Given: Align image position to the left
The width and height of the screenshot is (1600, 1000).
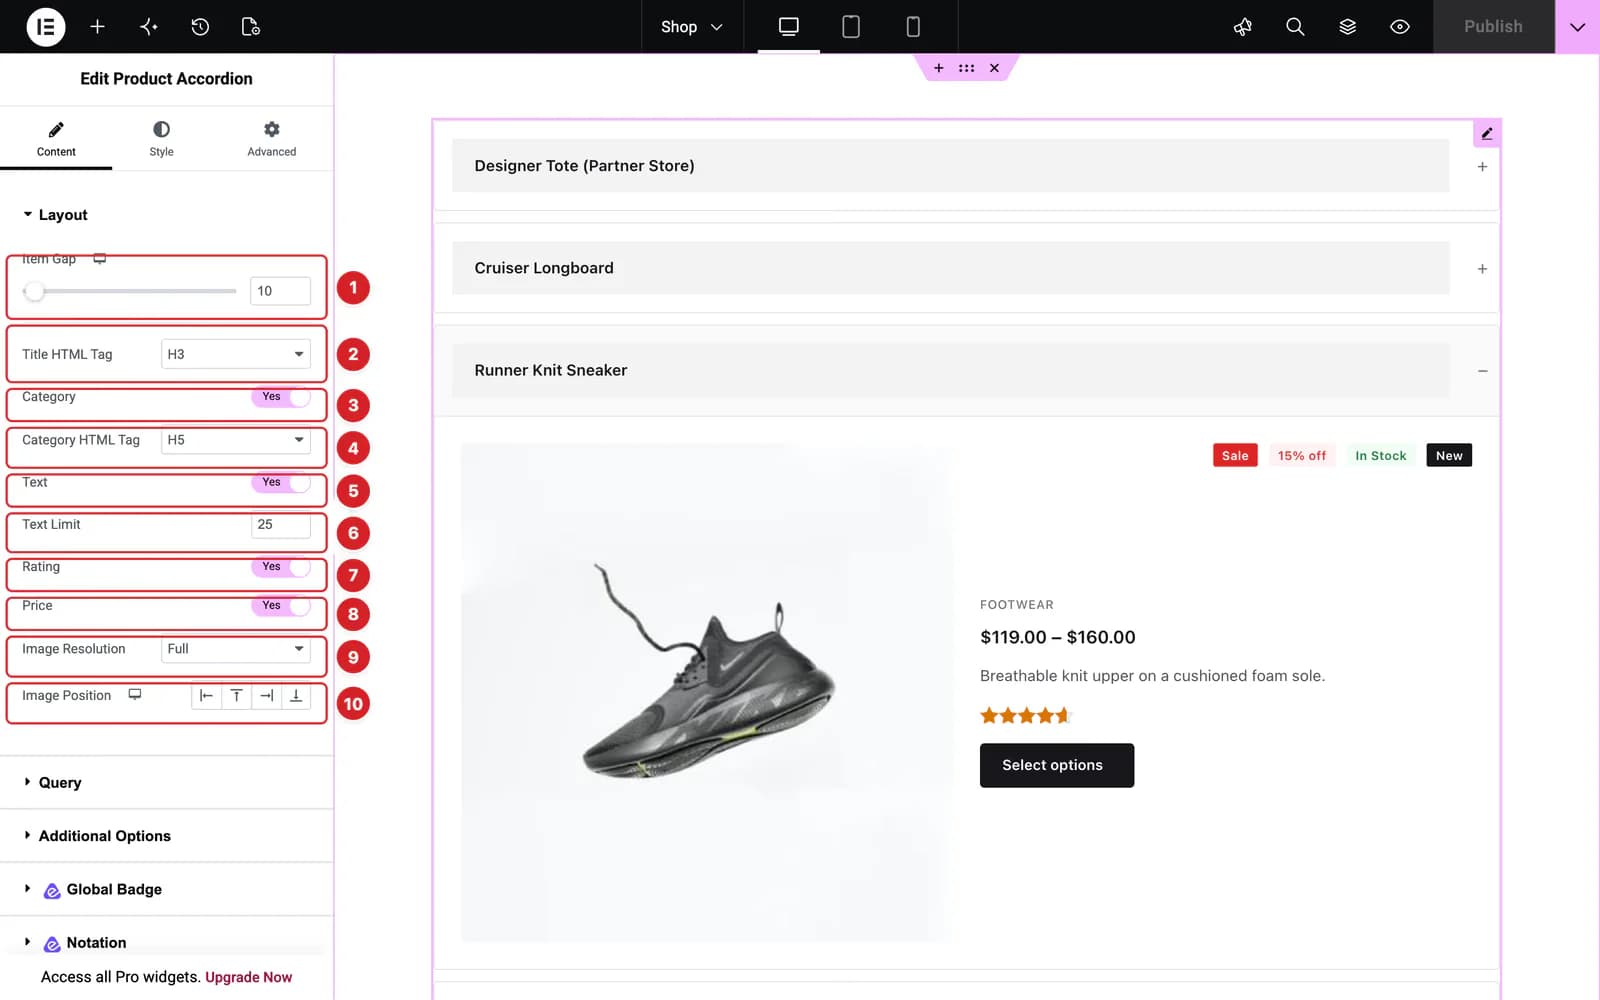Looking at the screenshot, I should tap(206, 696).
